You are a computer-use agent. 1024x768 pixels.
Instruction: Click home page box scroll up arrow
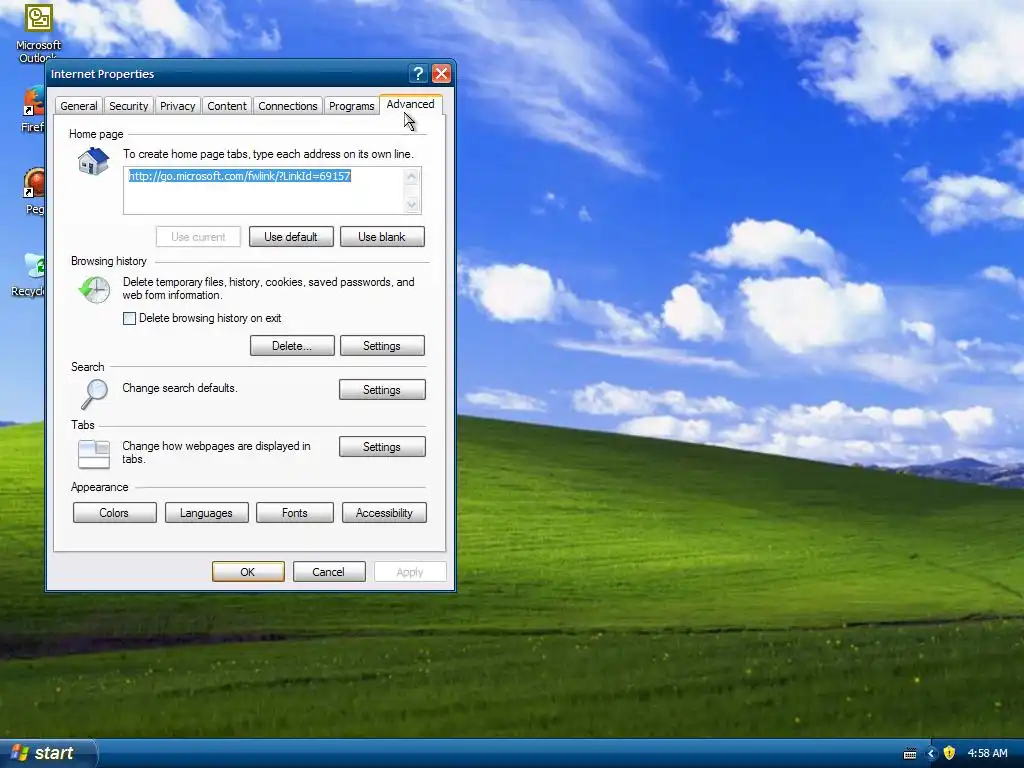[x=411, y=176]
